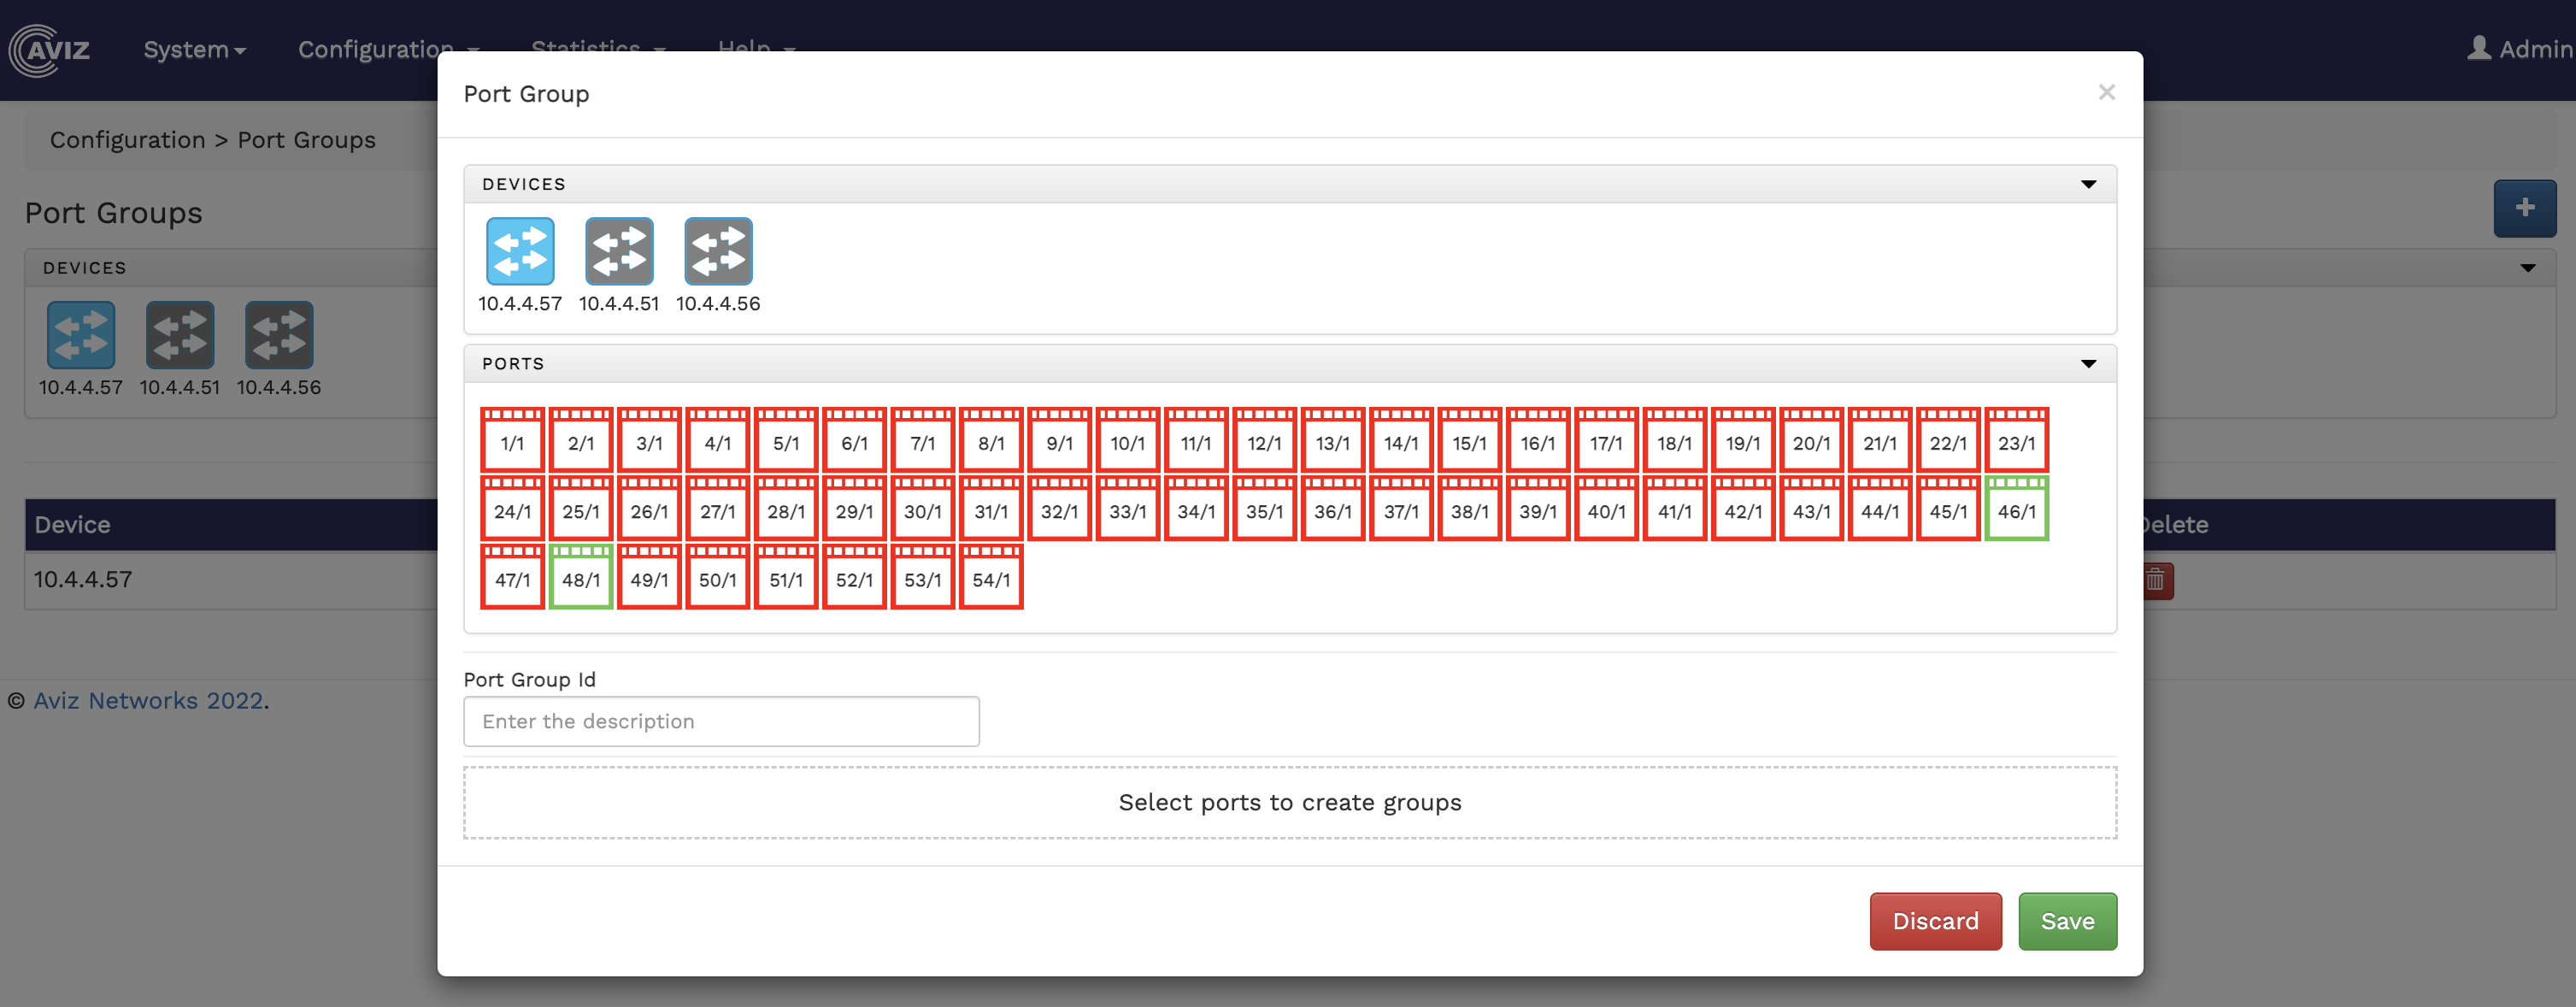Screen dimensions: 2576x1007
Task: Toggle green port 48/1
Action: click(581, 577)
